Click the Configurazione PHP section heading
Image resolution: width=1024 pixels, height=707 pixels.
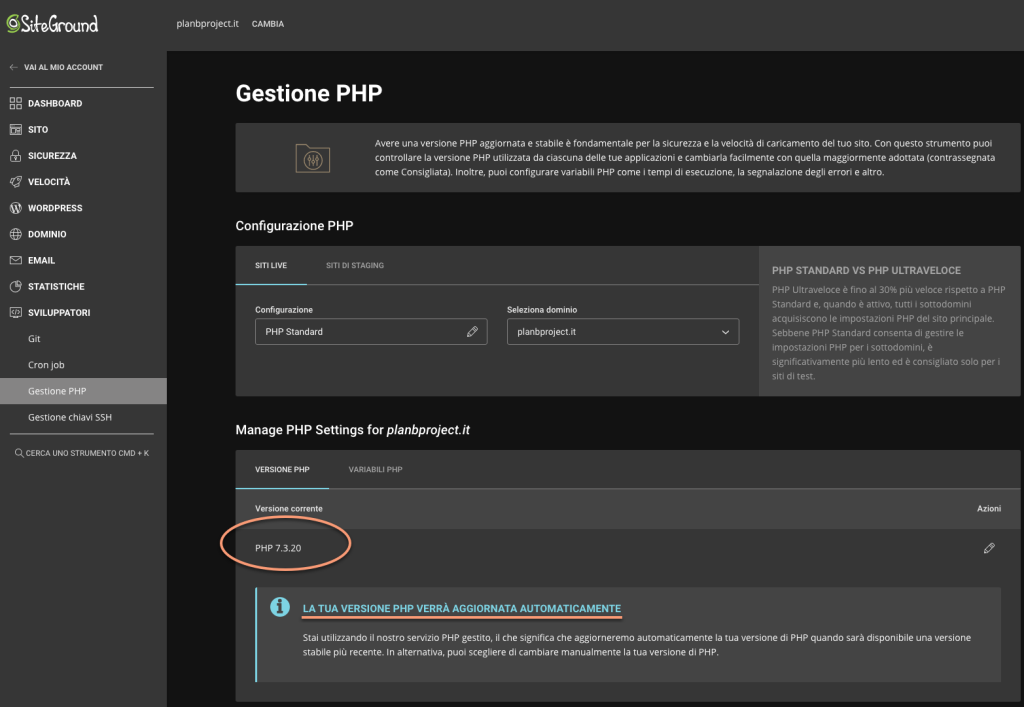(x=295, y=226)
